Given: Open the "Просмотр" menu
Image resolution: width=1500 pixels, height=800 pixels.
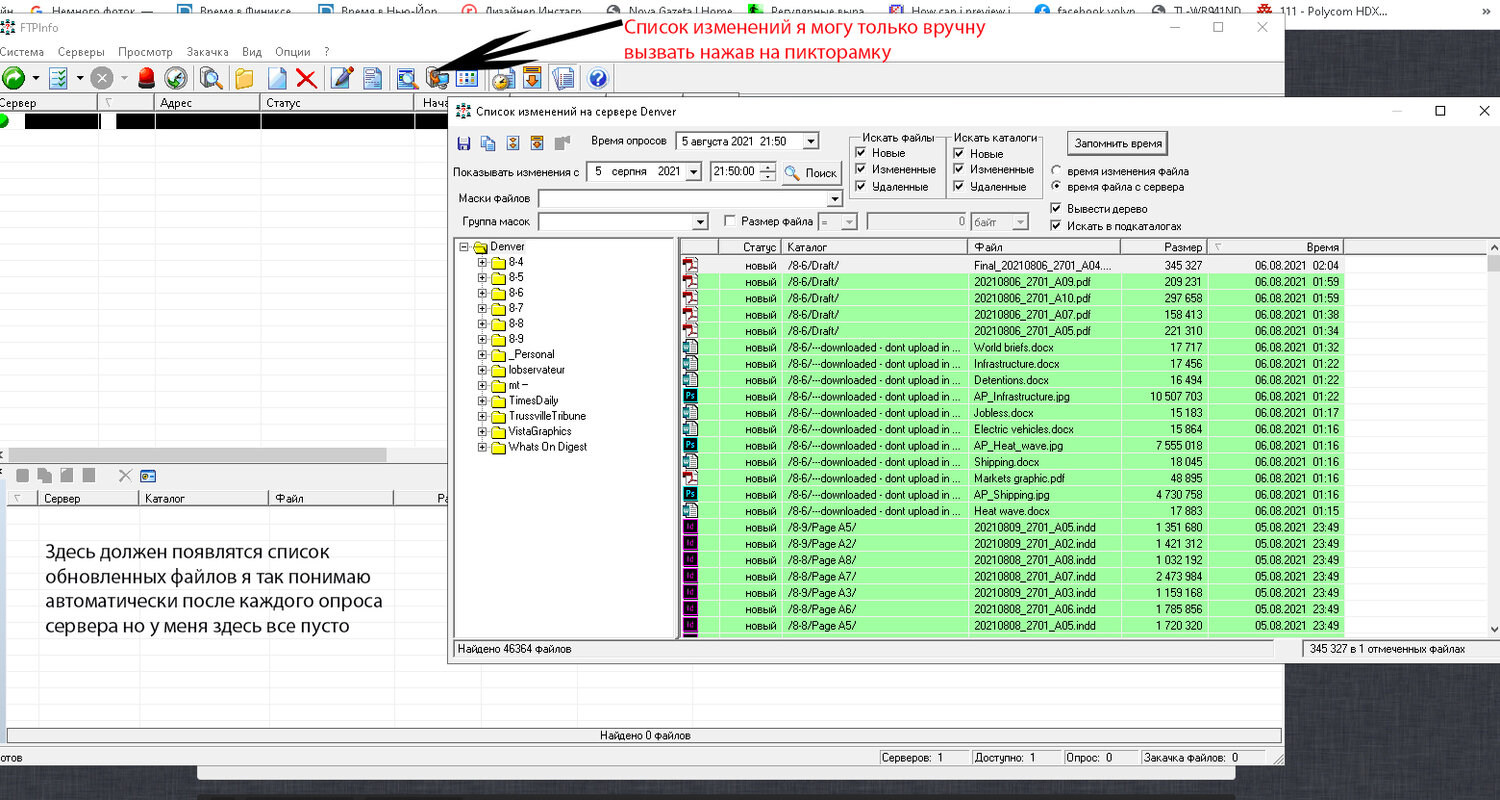Looking at the screenshot, I should coord(145,52).
